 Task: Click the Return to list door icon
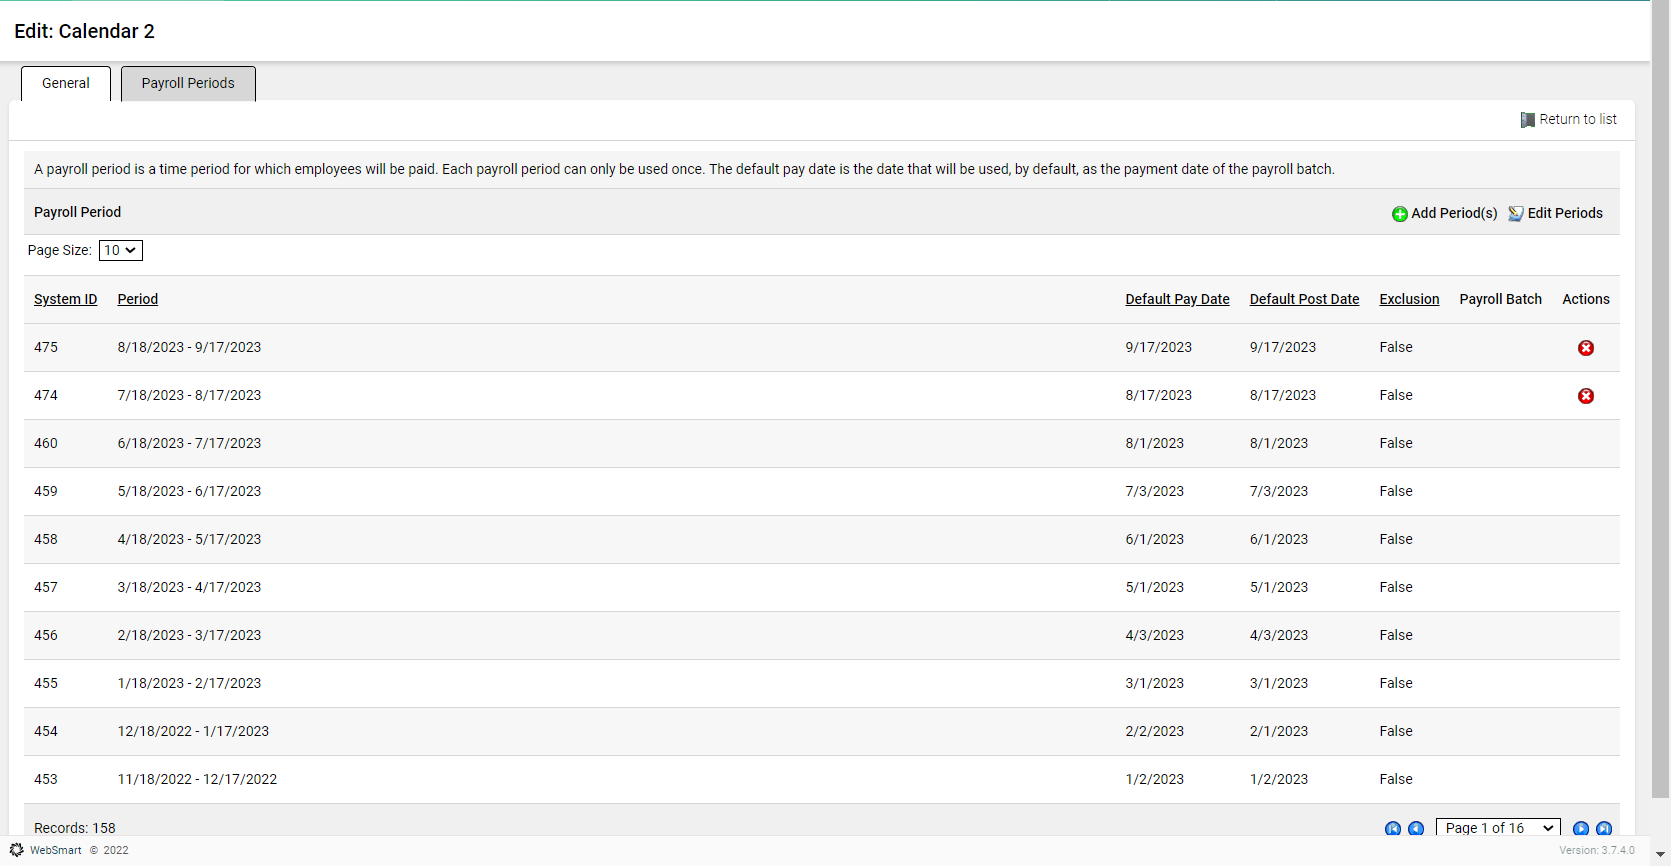[x=1527, y=120]
